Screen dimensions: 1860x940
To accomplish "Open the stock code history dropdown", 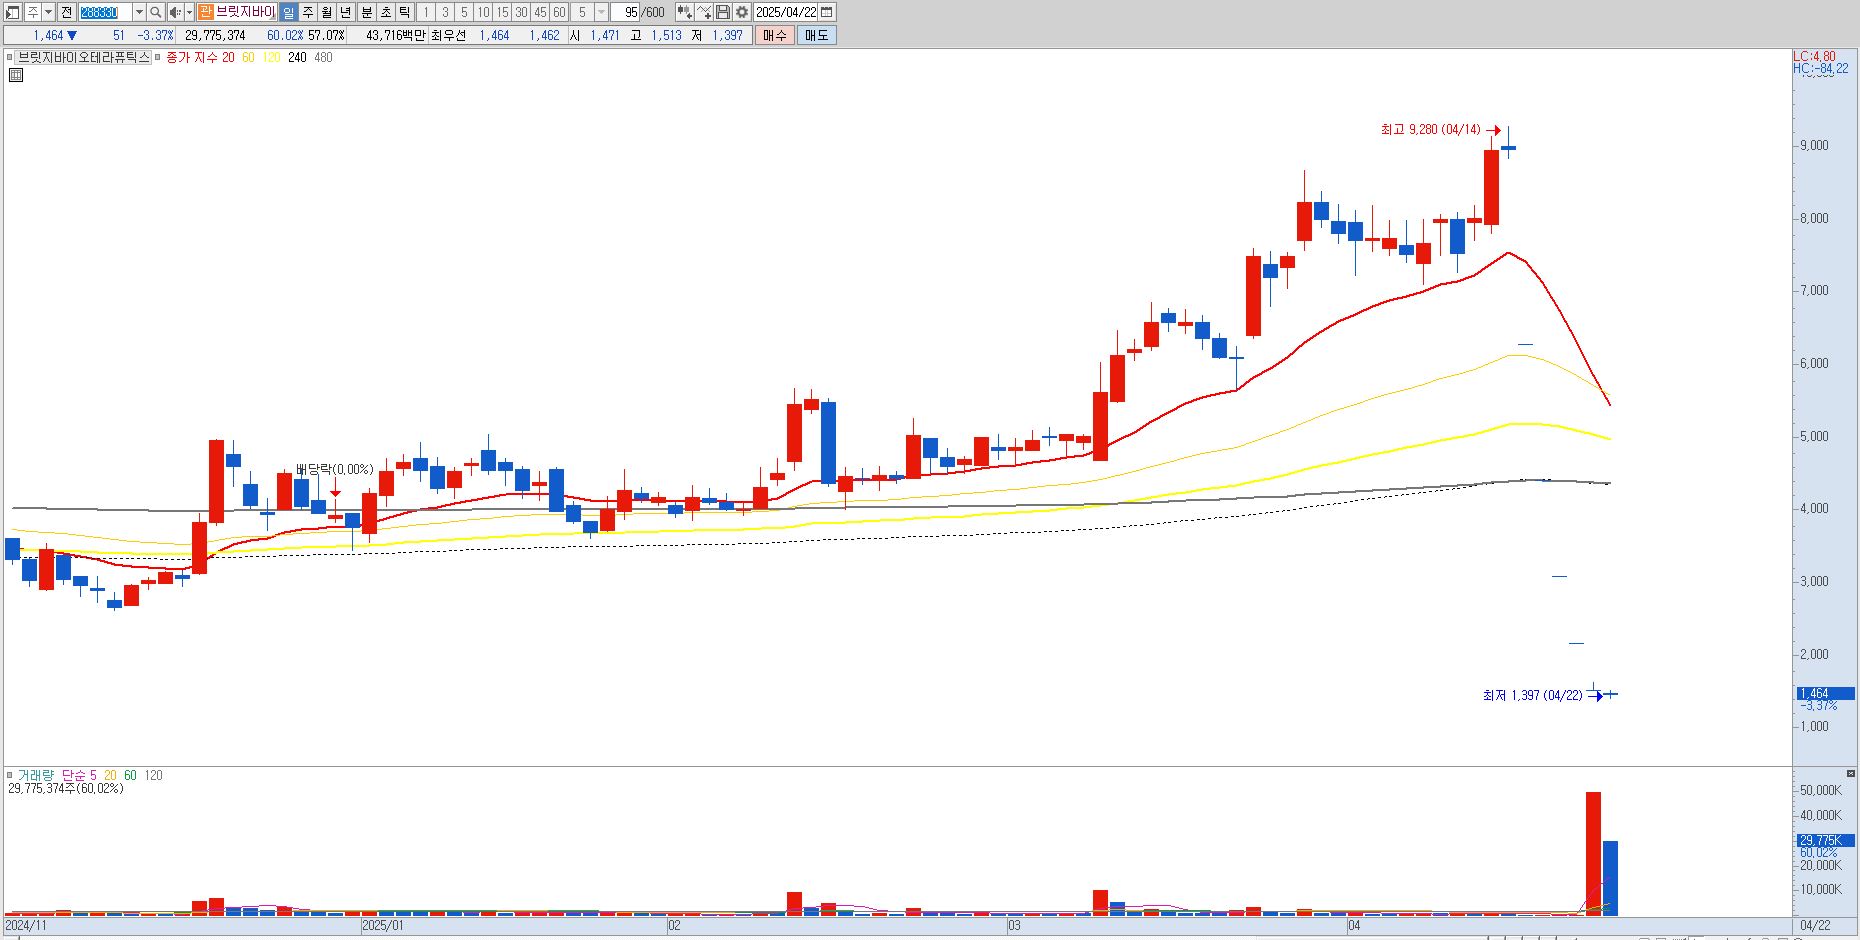I will (139, 12).
